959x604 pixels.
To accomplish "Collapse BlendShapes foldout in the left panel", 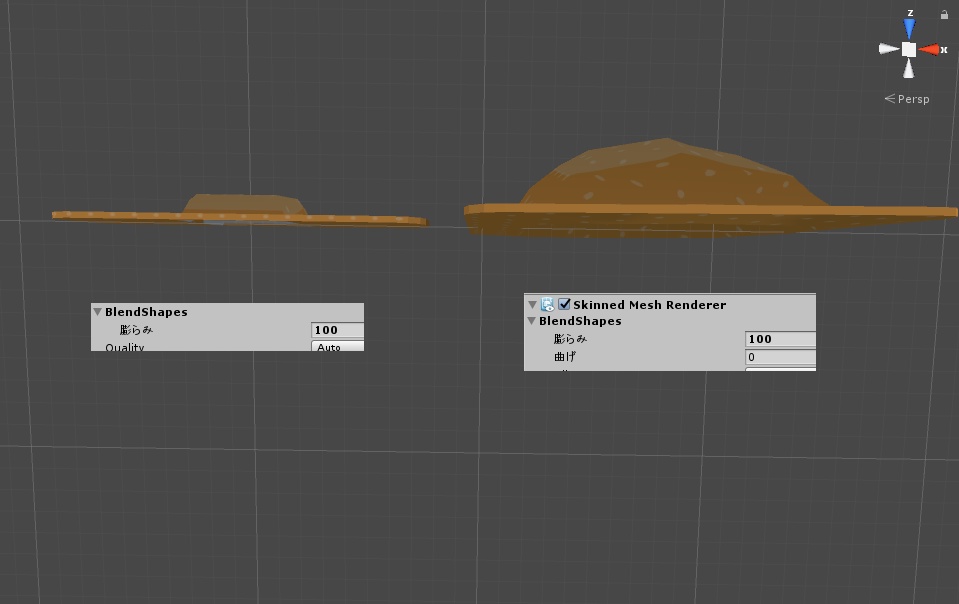I will coord(97,312).
